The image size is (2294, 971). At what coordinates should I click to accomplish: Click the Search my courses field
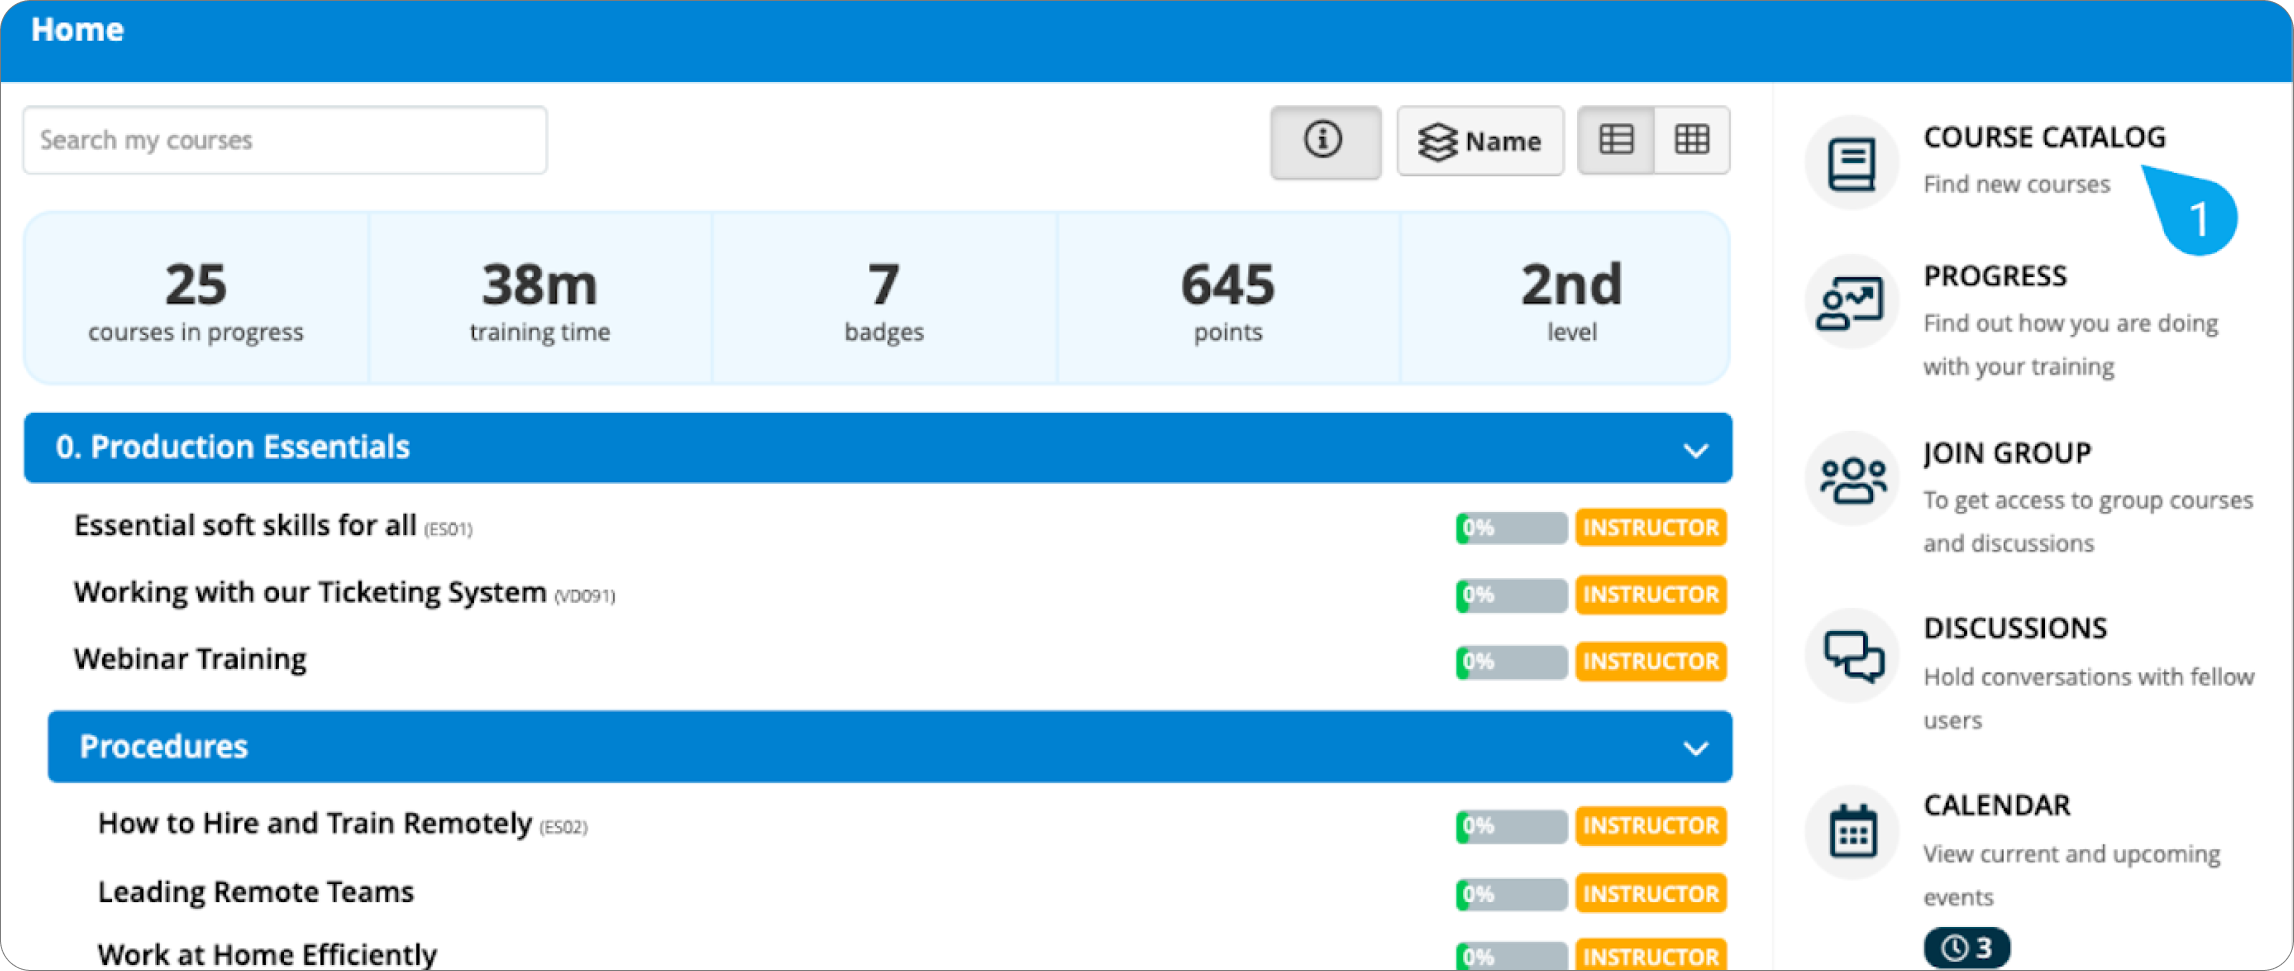(x=285, y=140)
